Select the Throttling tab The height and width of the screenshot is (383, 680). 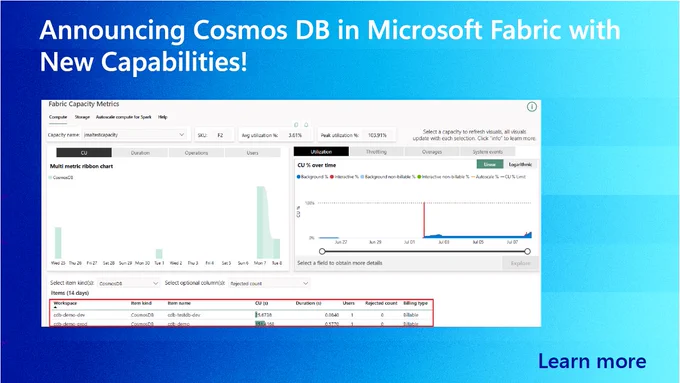[x=376, y=152]
